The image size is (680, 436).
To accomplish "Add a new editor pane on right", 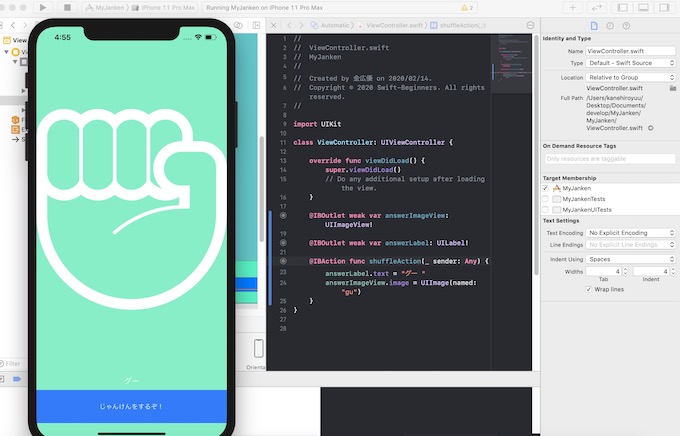I will [x=257, y=25].
